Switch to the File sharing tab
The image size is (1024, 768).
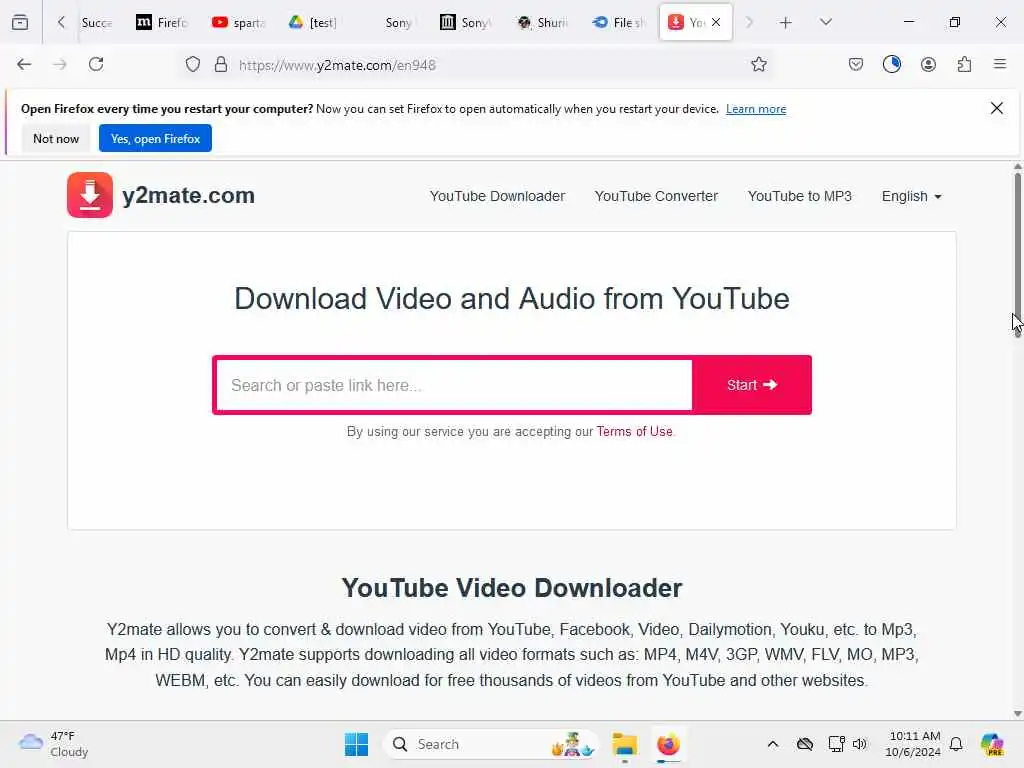[619, 22]
